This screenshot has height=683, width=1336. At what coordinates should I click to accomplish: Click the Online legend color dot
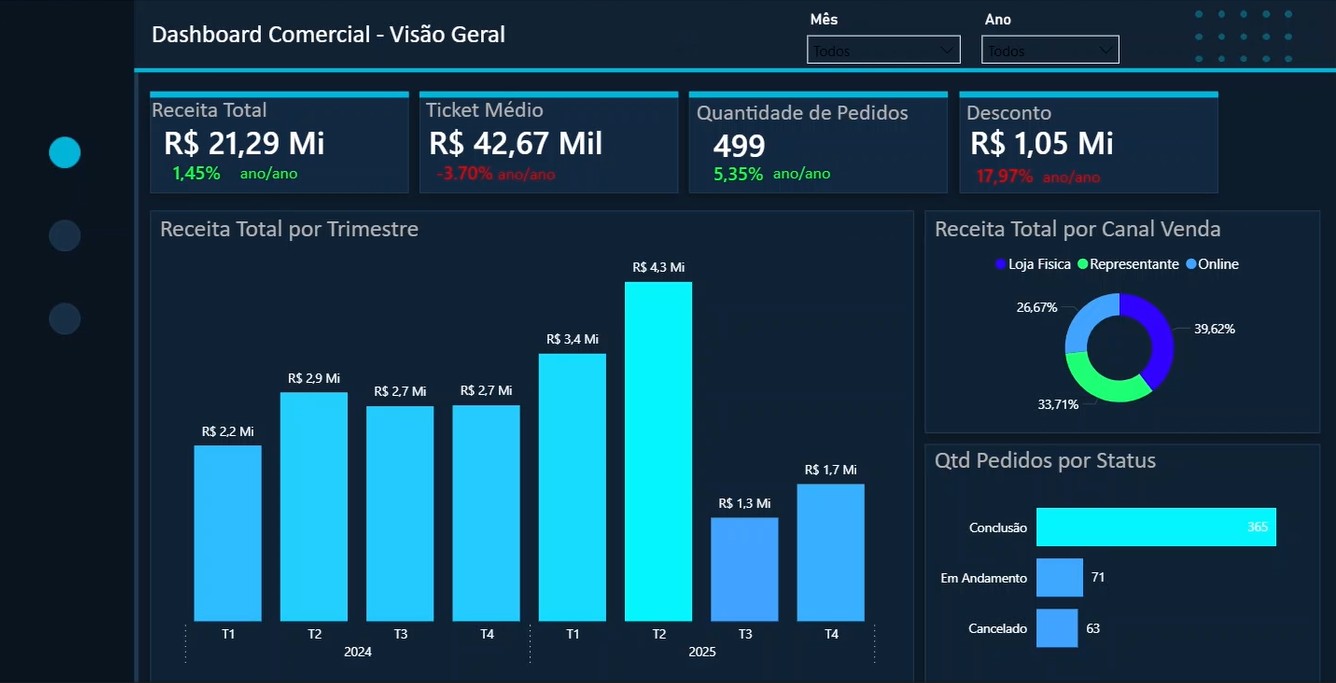click(x=1191, y=264)
